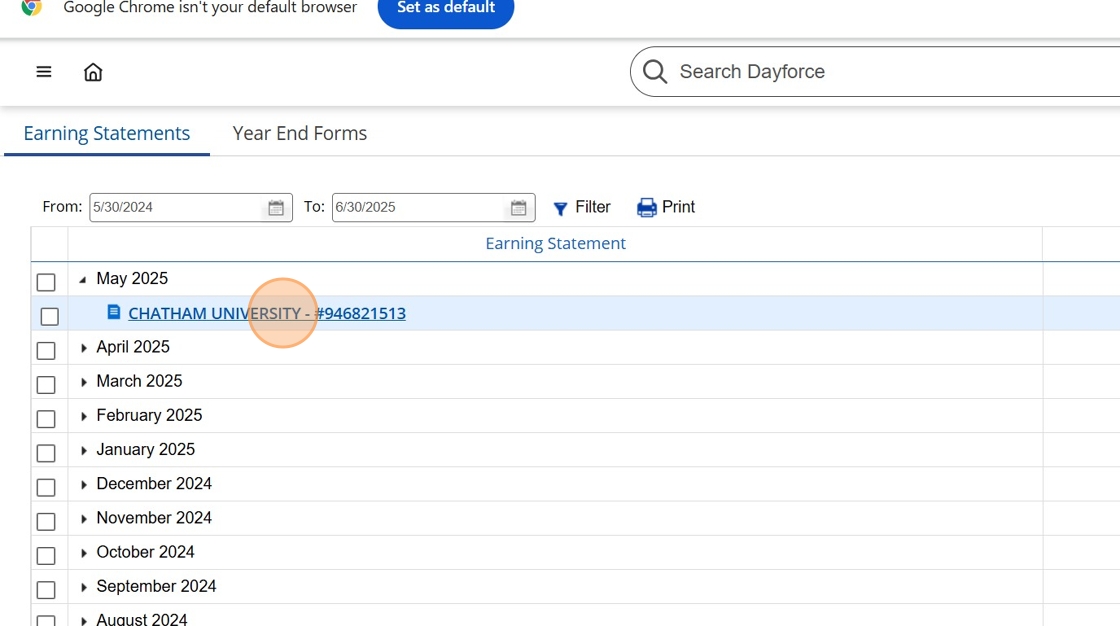Screen dimensions: 1120x626
Task: Expand the December 2024 group arrow
Action: [x=84, y=485]
